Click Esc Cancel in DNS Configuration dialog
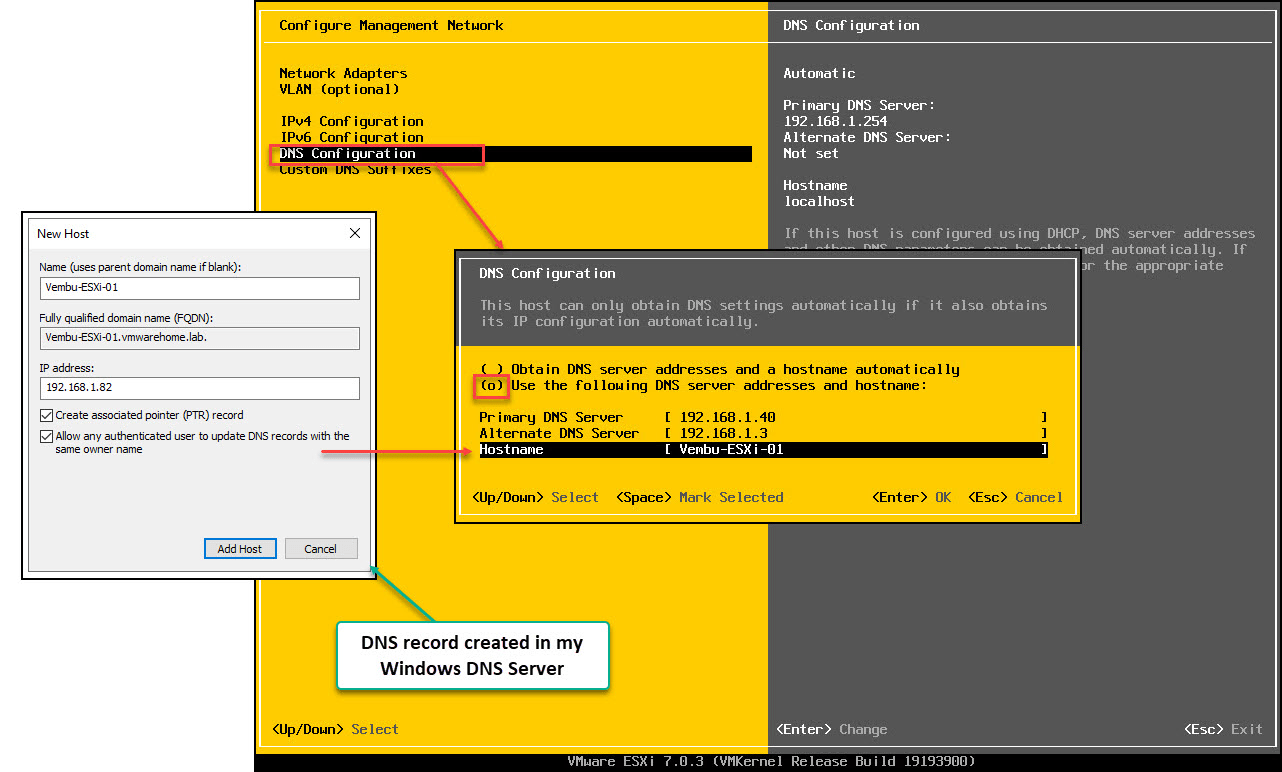Screen dimensions: 1282x772 (1015, 497)
